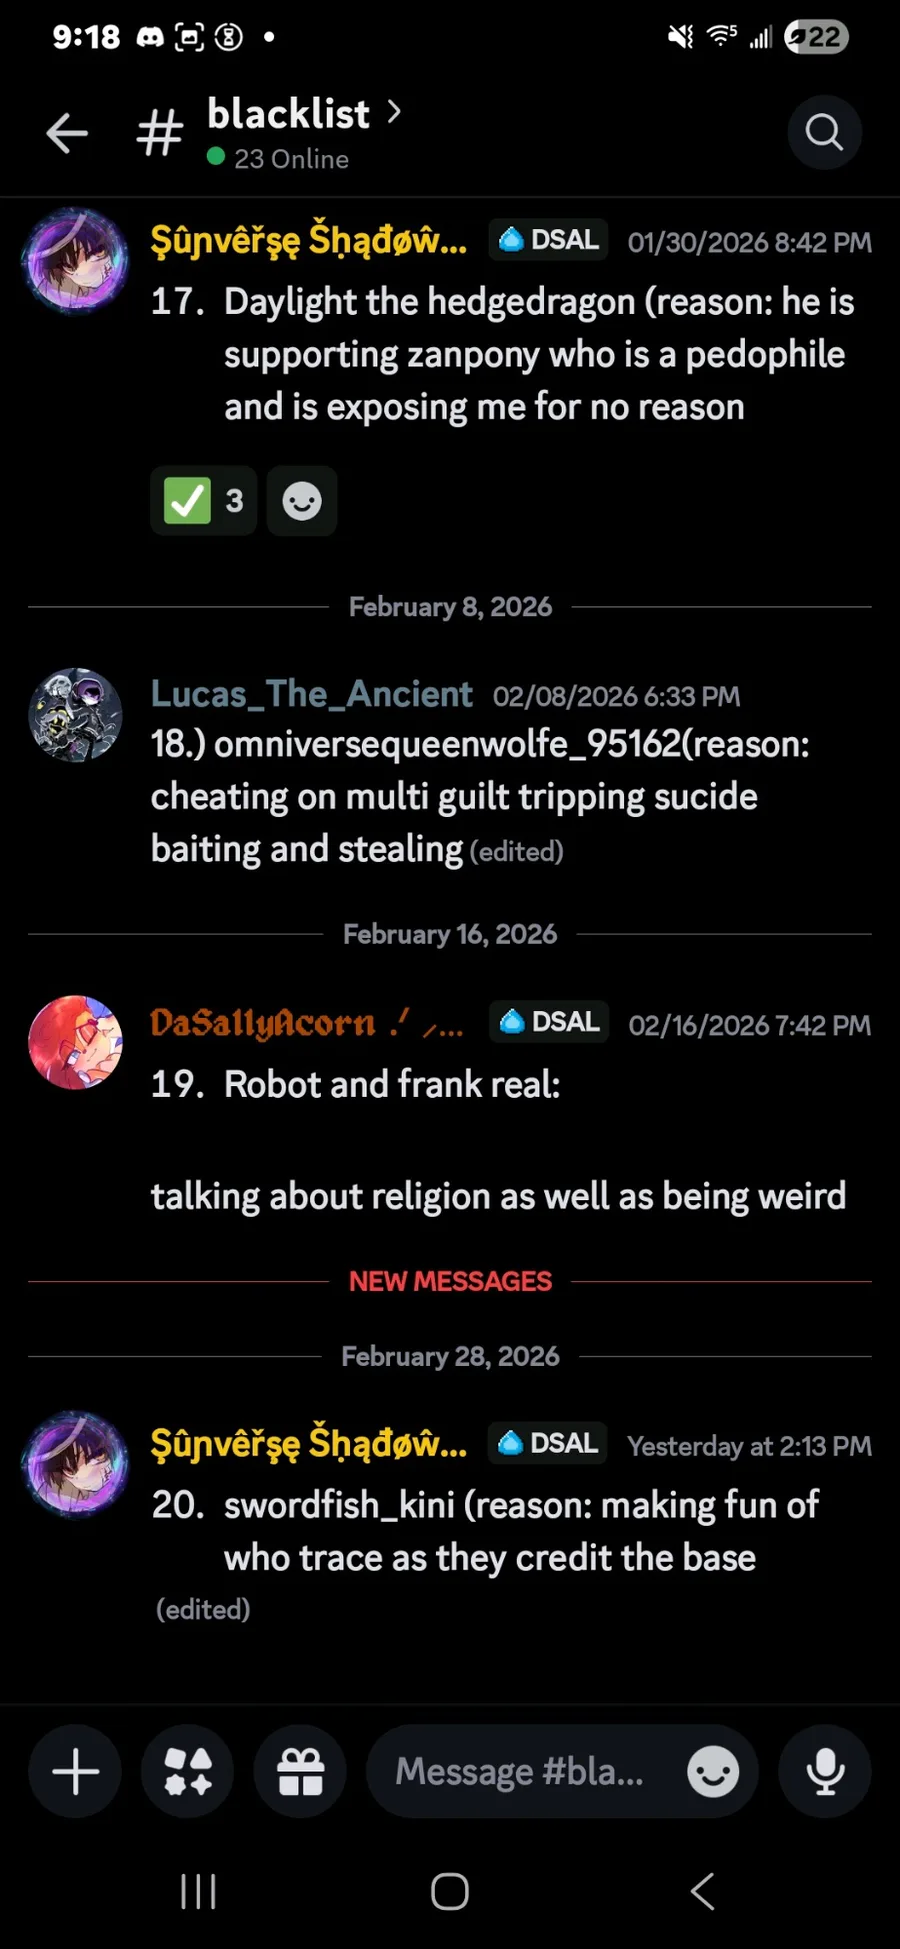Open DaSallyAcorn's username
The width and height of the screenshot is (900, 1949).
[306, 1023]
